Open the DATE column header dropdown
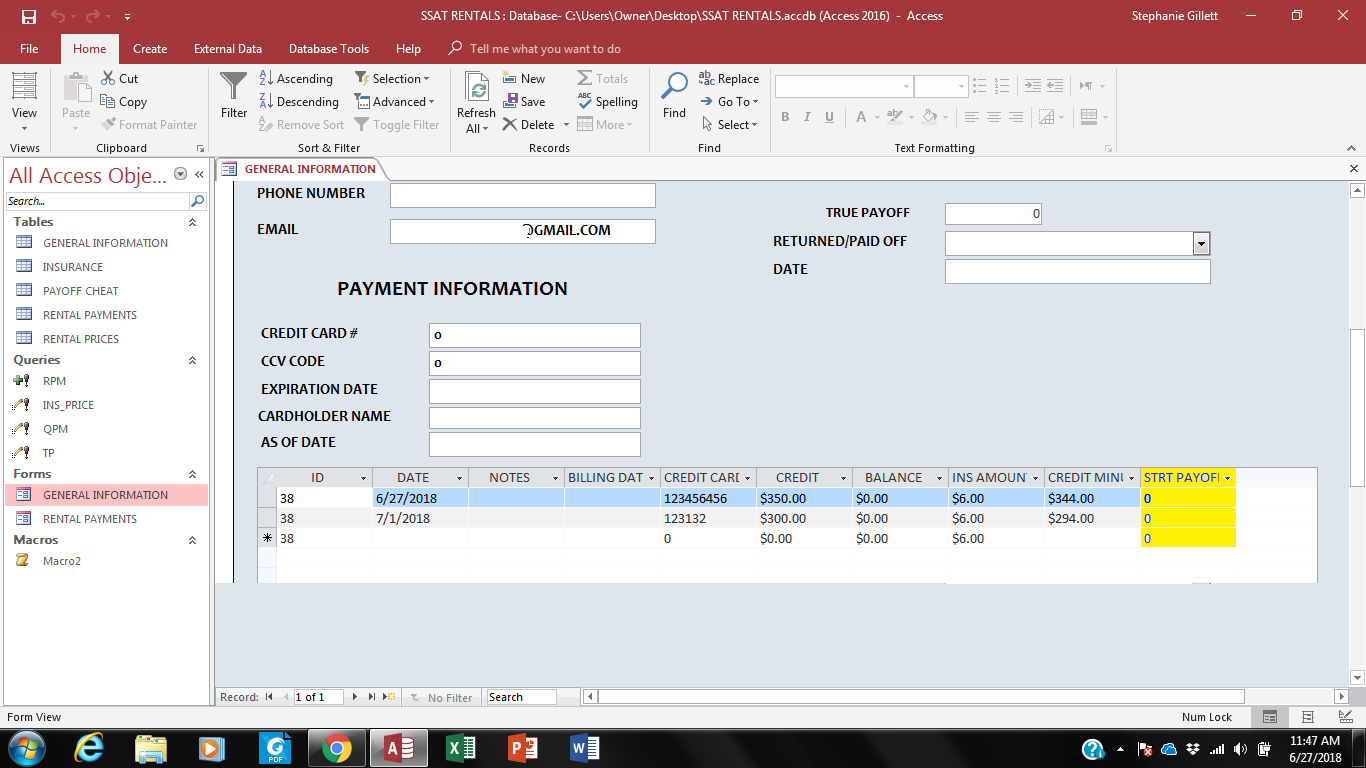Viewport: 1366px width, 768px height. point(459,478)
